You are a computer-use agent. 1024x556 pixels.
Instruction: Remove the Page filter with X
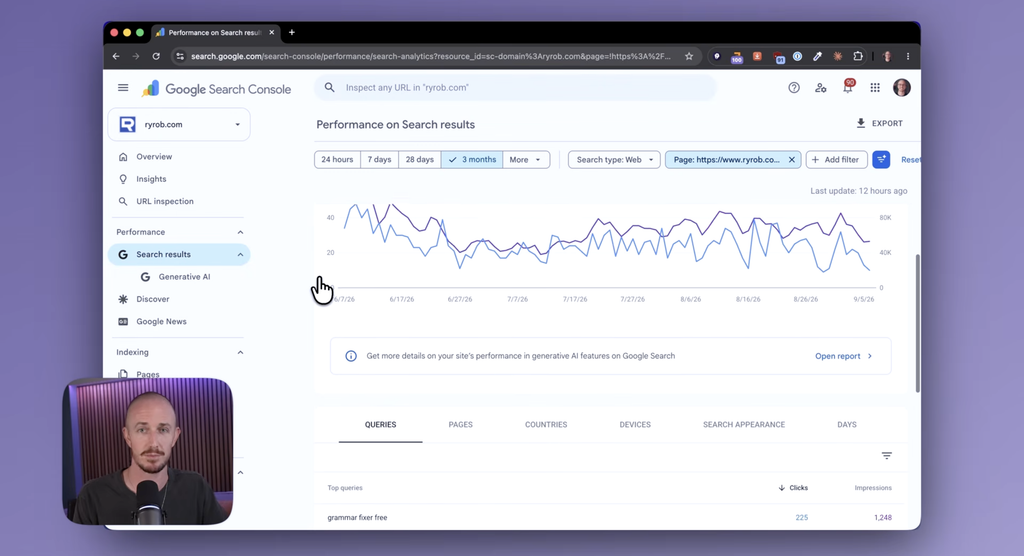pyautogui.click(x=792, y=159)
